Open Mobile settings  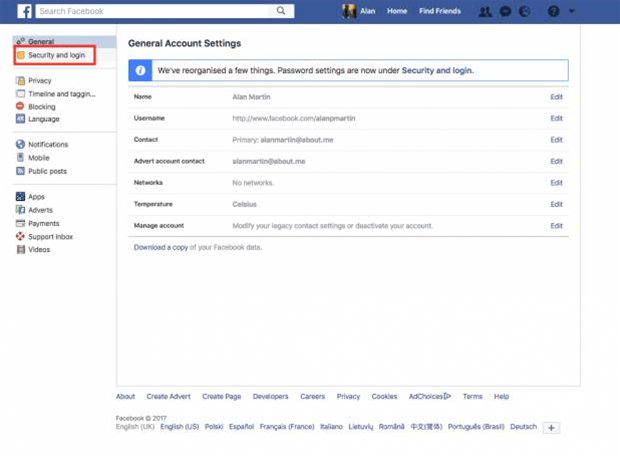[39, 158]
